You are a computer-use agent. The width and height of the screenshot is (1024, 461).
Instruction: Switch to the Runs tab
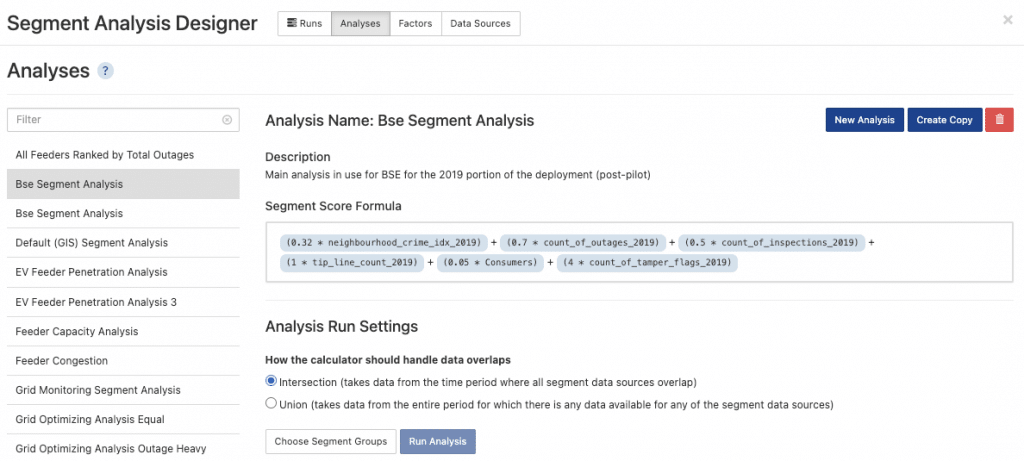pyautogui.click(x=304, y=23)
